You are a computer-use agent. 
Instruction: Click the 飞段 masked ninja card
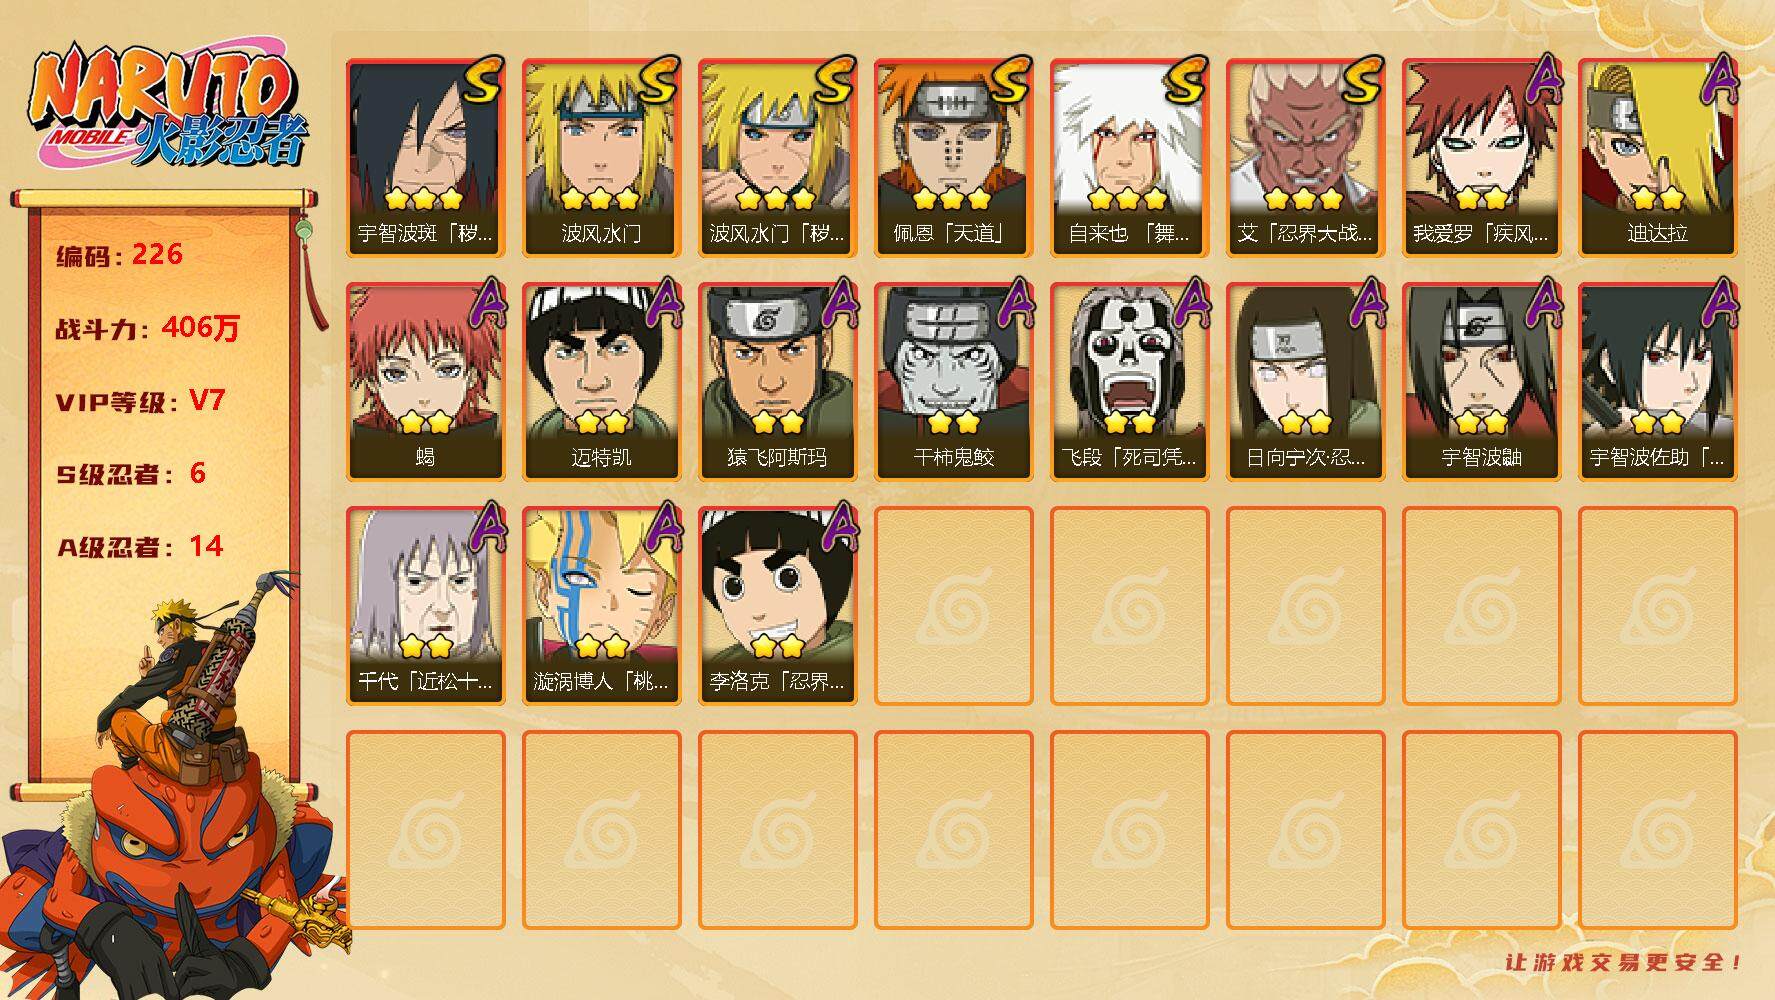tap(1130, 382)
